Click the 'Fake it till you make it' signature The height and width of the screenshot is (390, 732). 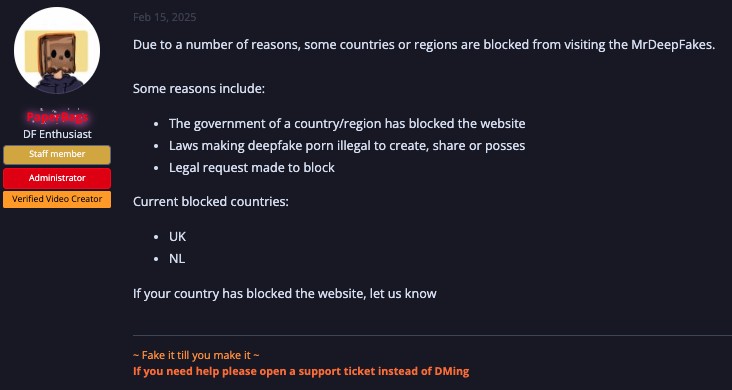196,355
